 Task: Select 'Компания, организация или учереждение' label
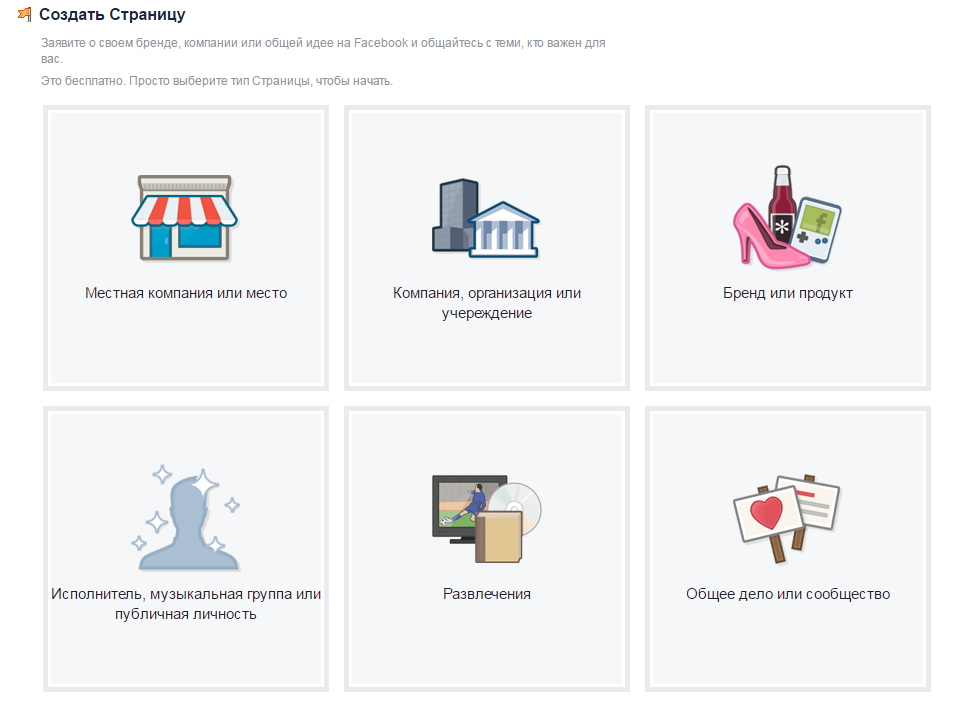(487, 303)
